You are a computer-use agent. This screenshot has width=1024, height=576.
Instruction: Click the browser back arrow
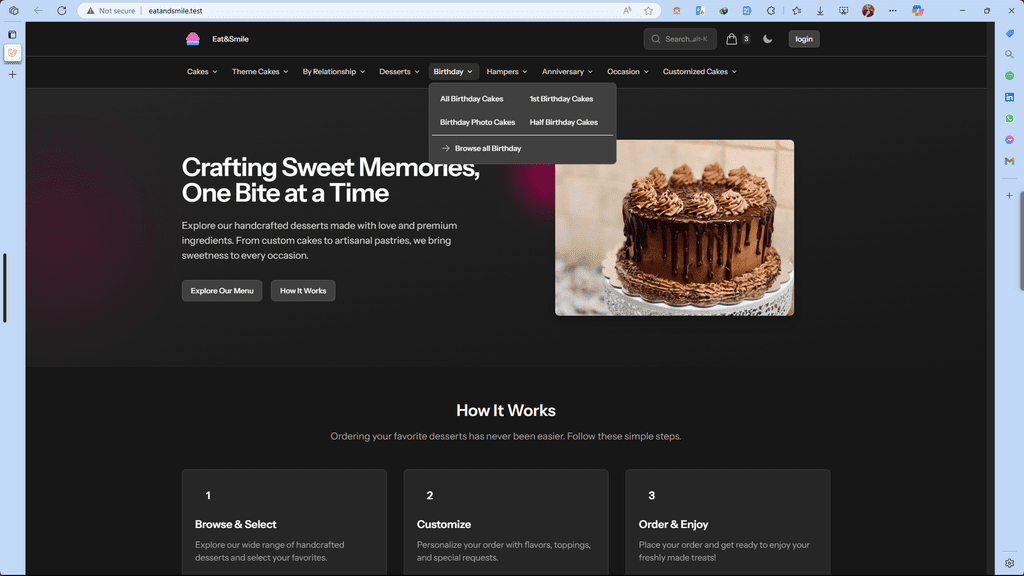click(38, 10)
